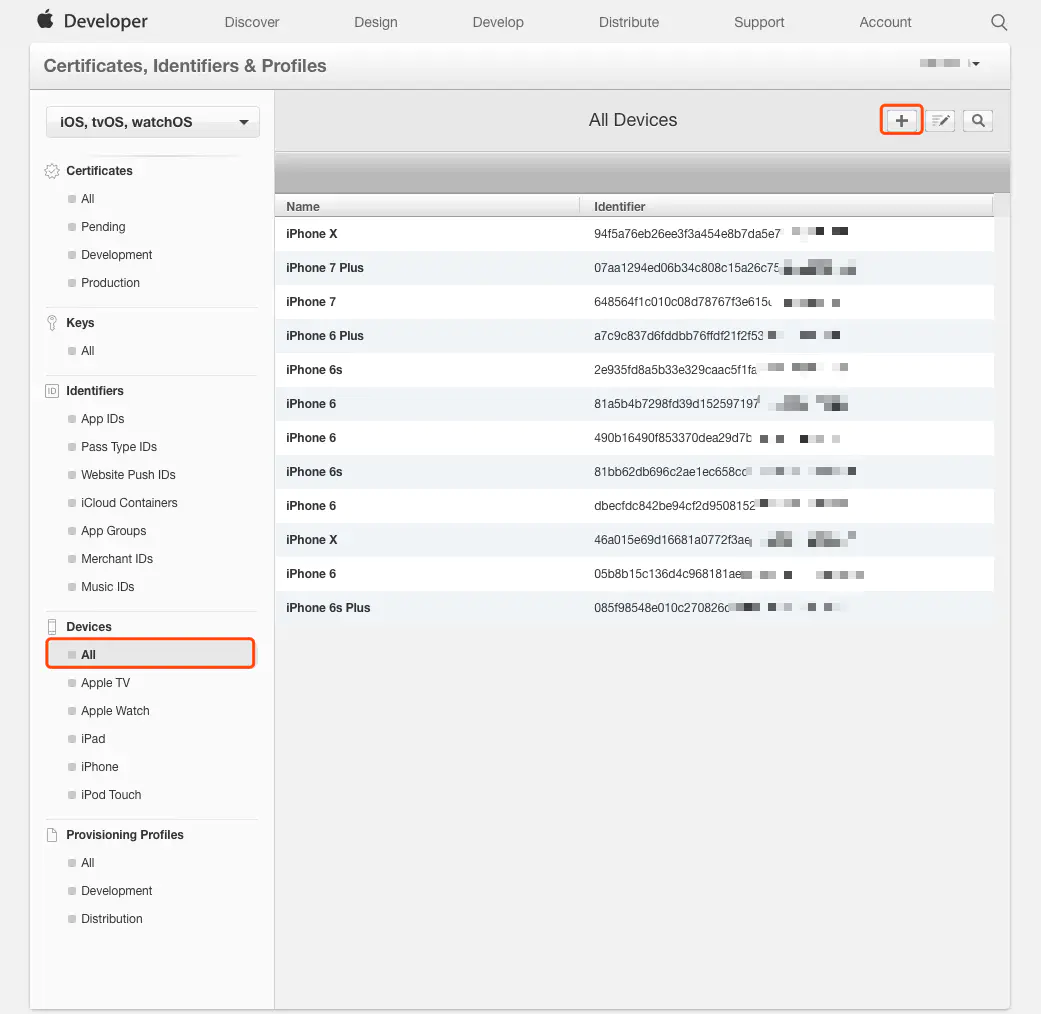Filter devices by Apple Watch
Viewport: 1041px width, 1014px height.
click(115, 710)
